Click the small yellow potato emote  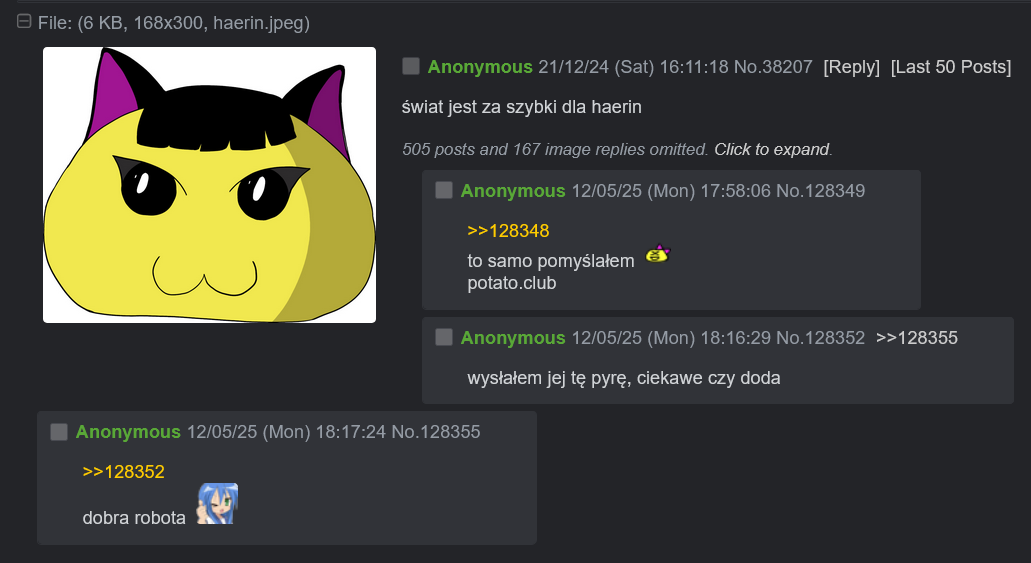click(658, 253)
